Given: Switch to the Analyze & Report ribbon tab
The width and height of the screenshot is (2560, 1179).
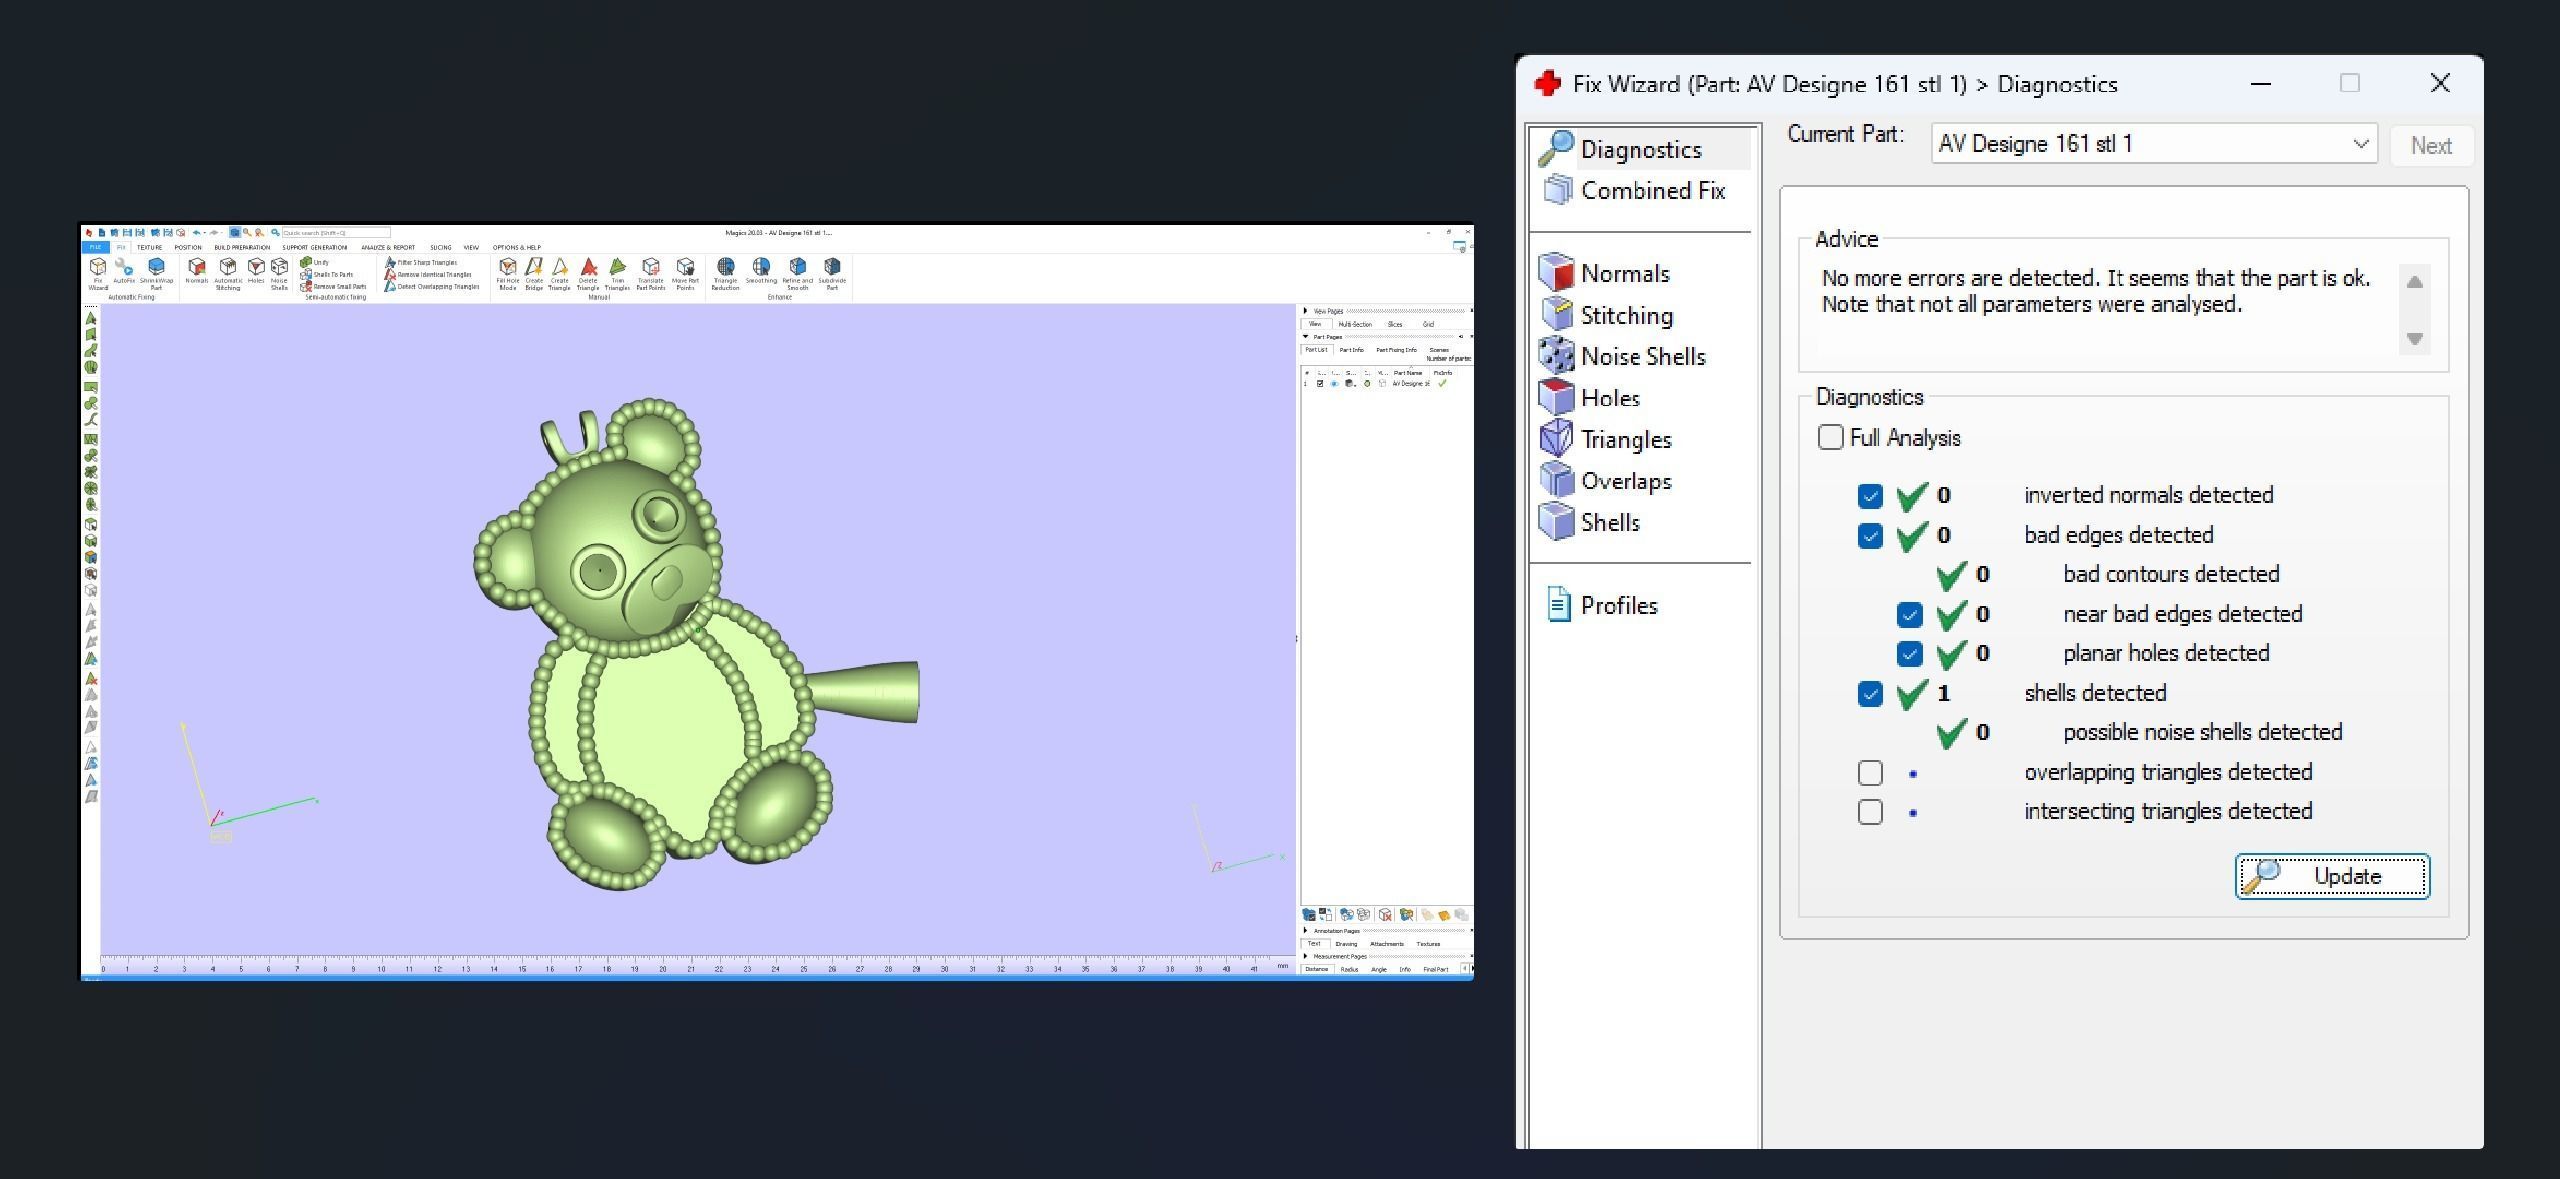Looking at the screenshot, I should pyautogui.click(x=388, y=247).
